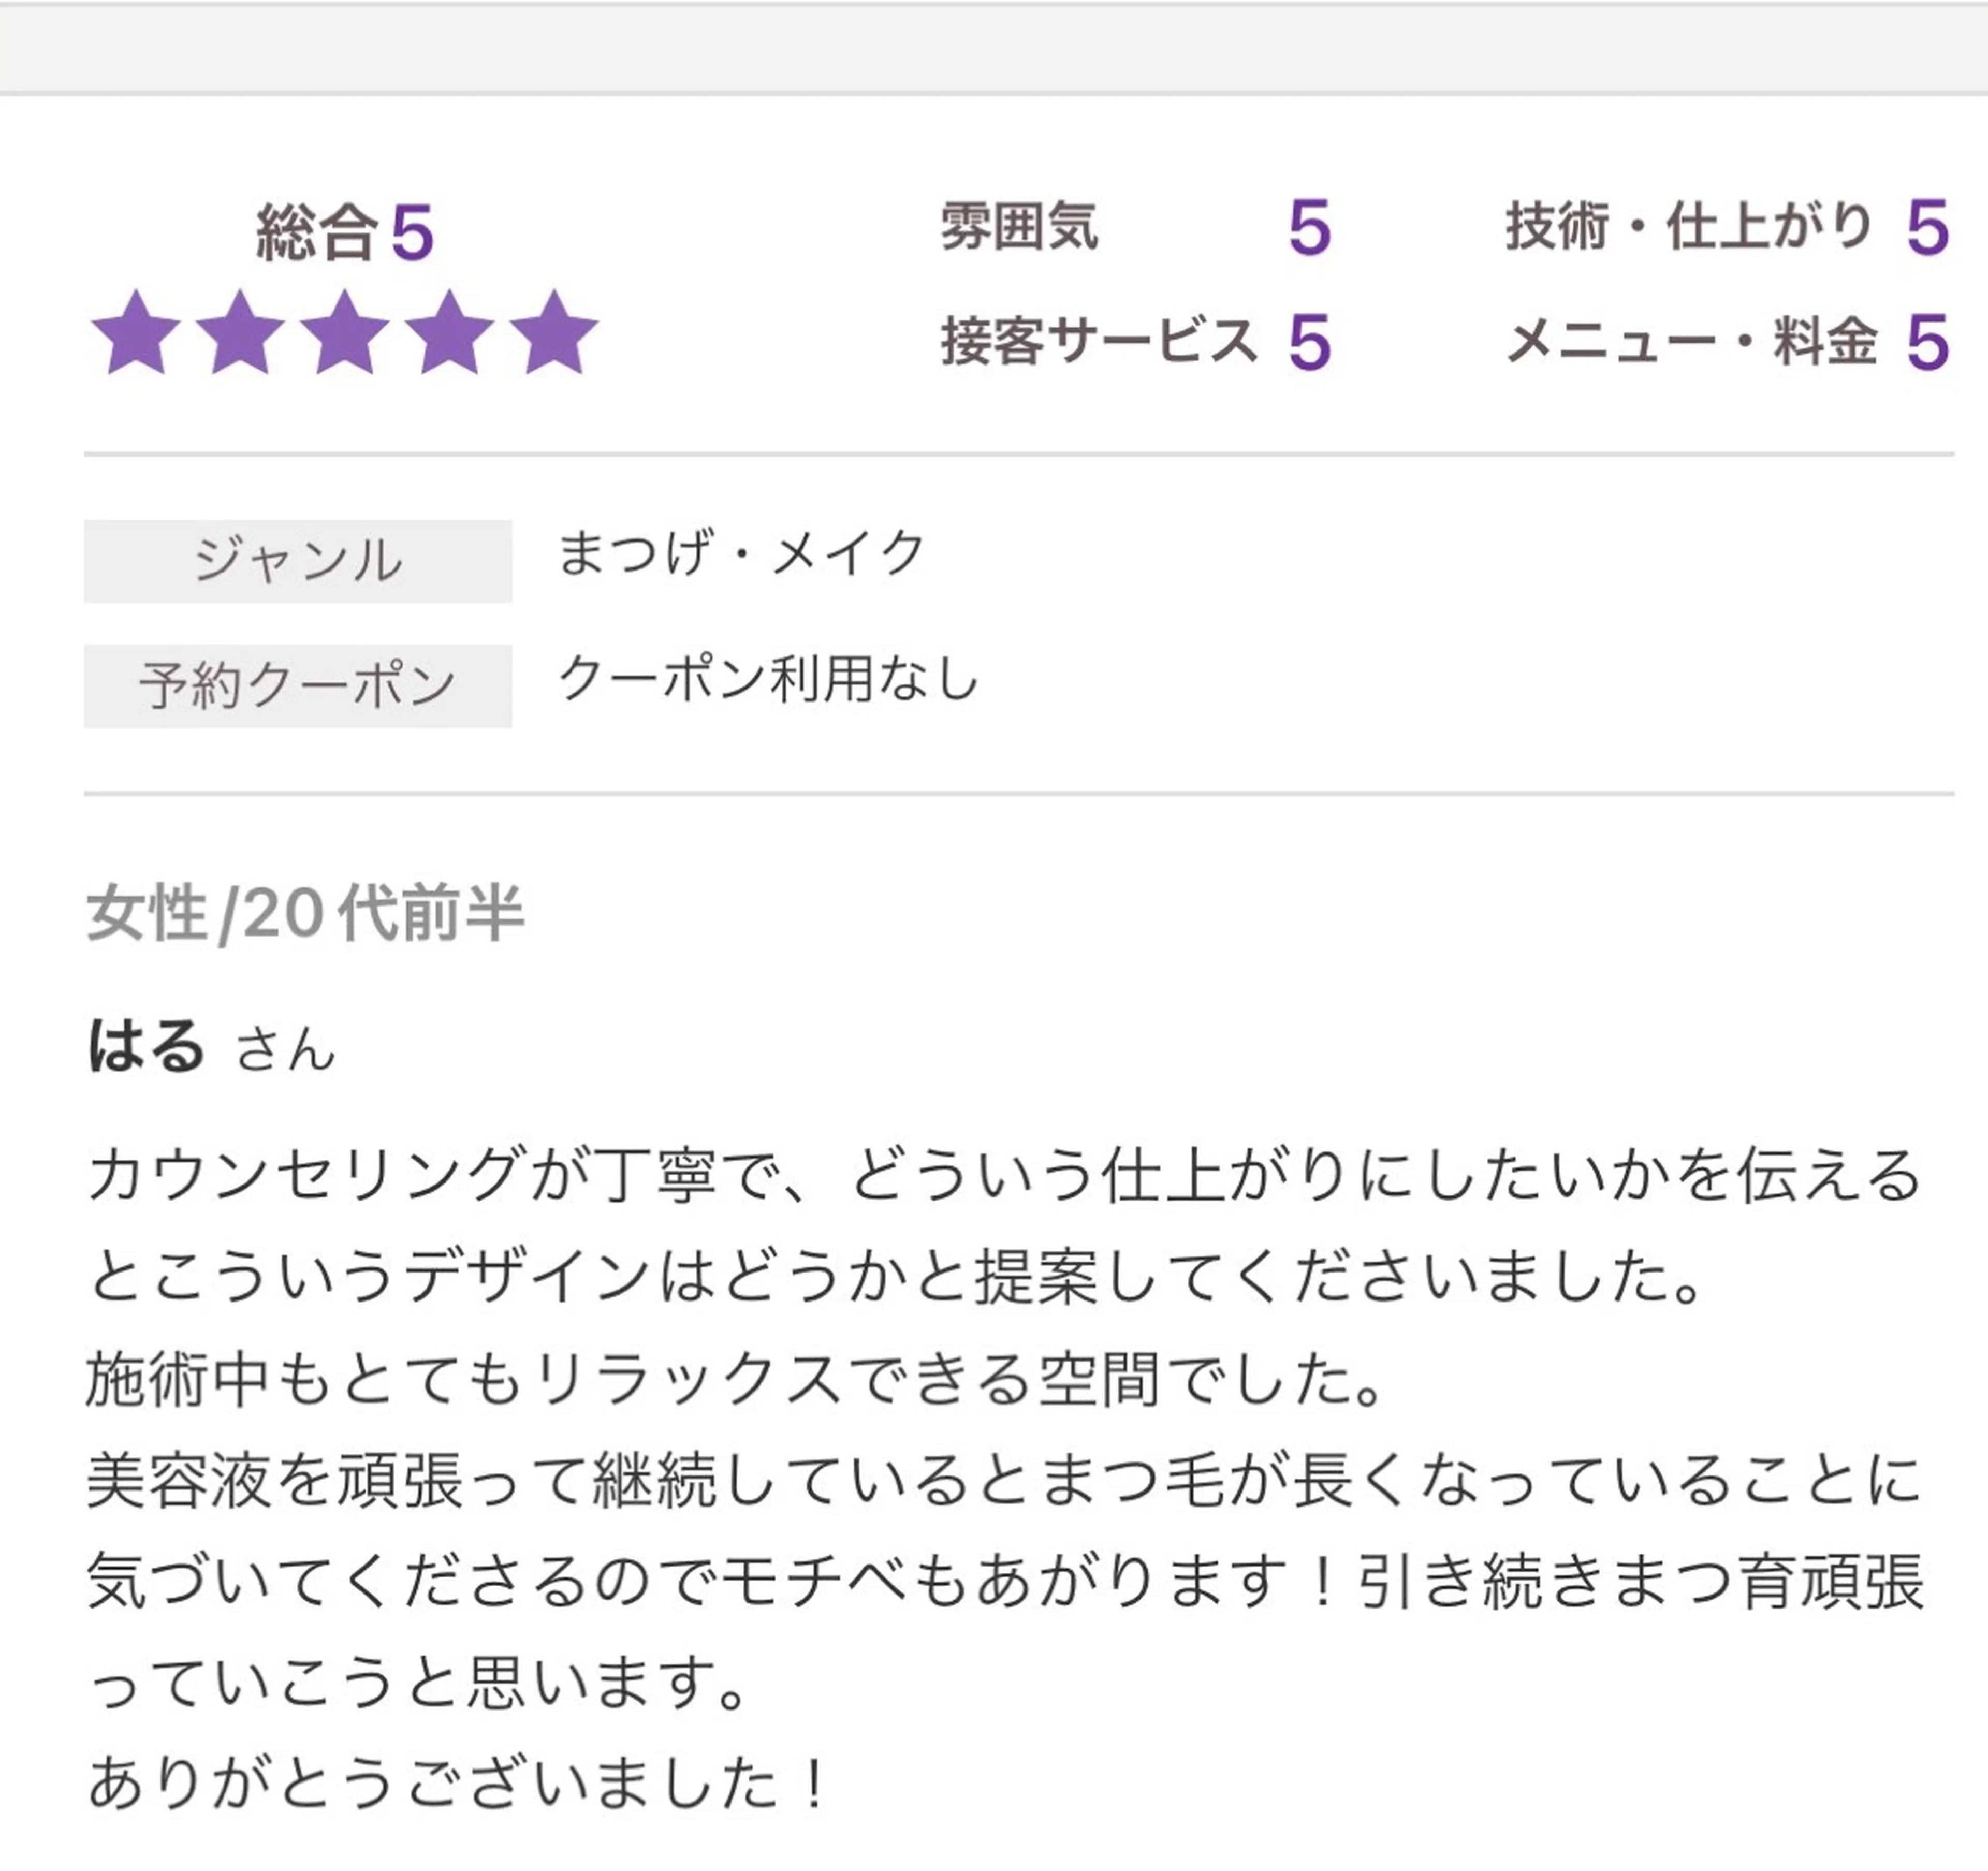Click the third purple rating star
Screen dimensions: 1988x1871
click(x=345, y=333)
